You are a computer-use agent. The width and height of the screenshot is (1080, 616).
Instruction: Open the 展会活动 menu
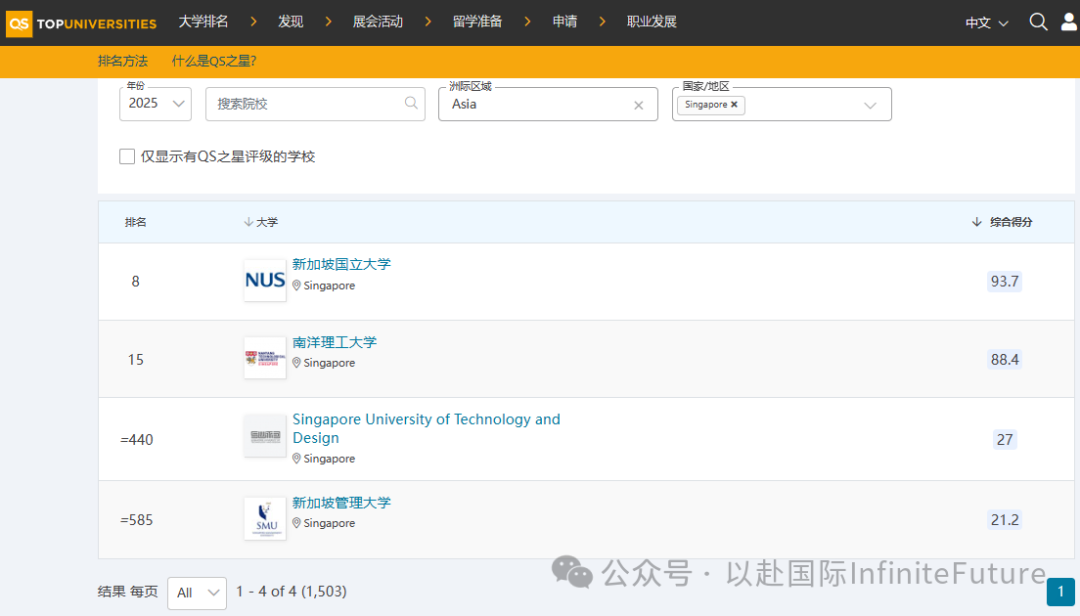[x=377, y=22]
